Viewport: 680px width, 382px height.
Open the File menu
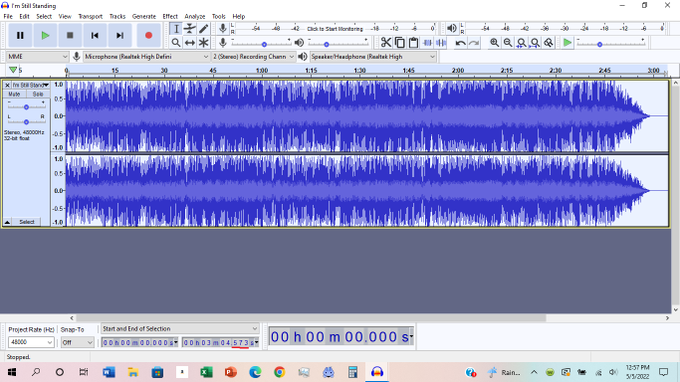coord(8,16)
